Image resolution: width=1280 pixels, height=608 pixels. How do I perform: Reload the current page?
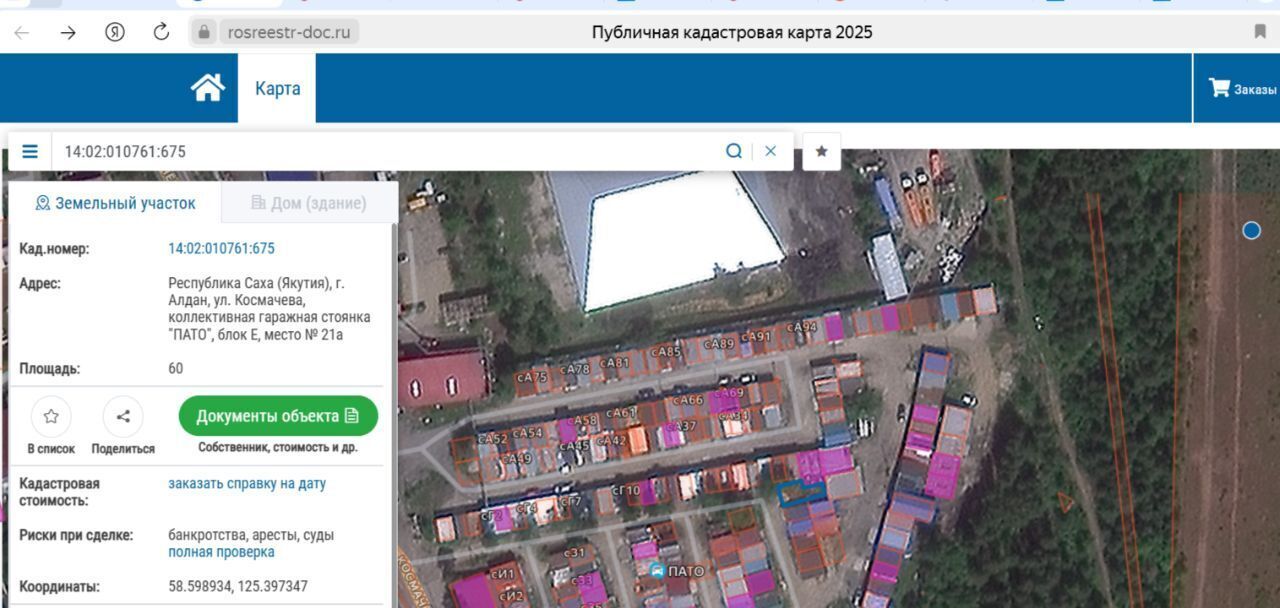[x=161, y=32]
